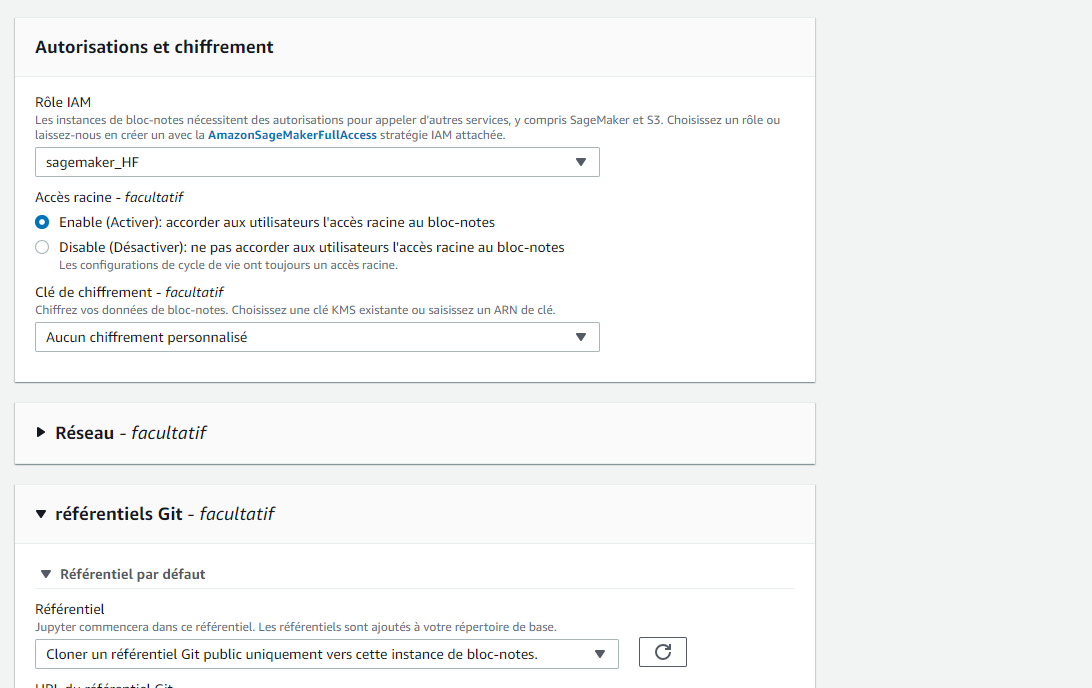Click the arrow on the repository clone dropdown

(598, 652)
